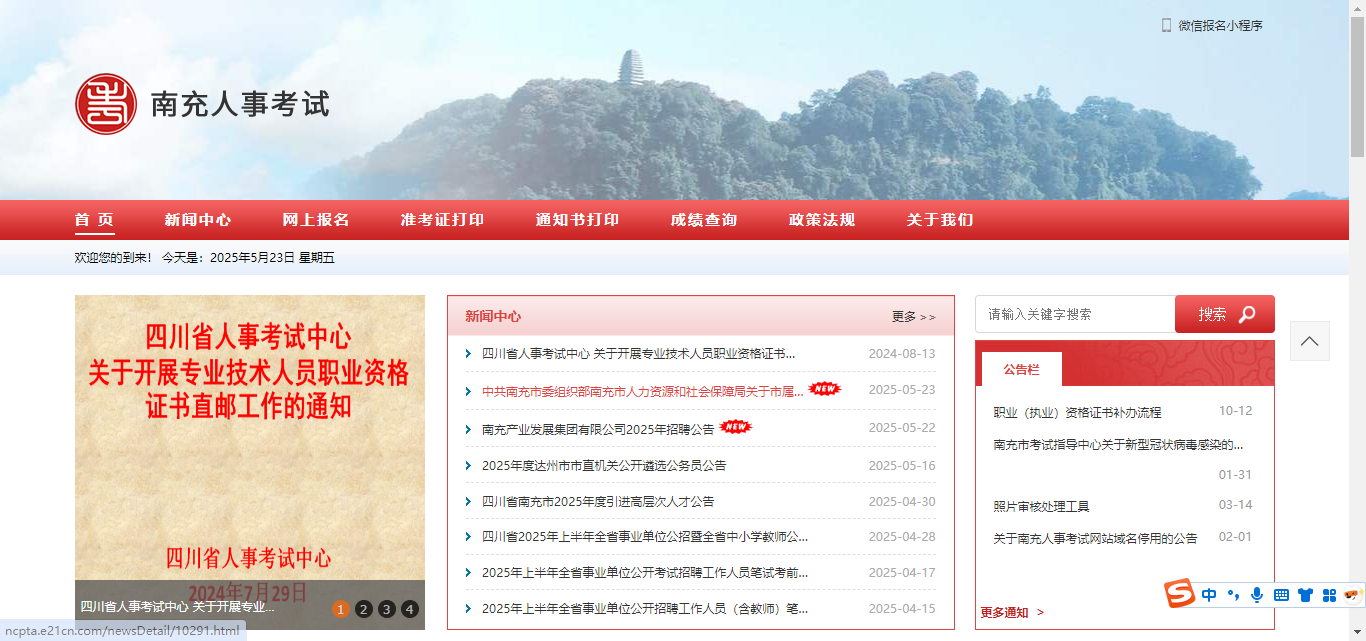Viewport: 1366px width, 641px height.
Task: Click the back-to-top arrow button
Action: click(x=1309, y=341)
